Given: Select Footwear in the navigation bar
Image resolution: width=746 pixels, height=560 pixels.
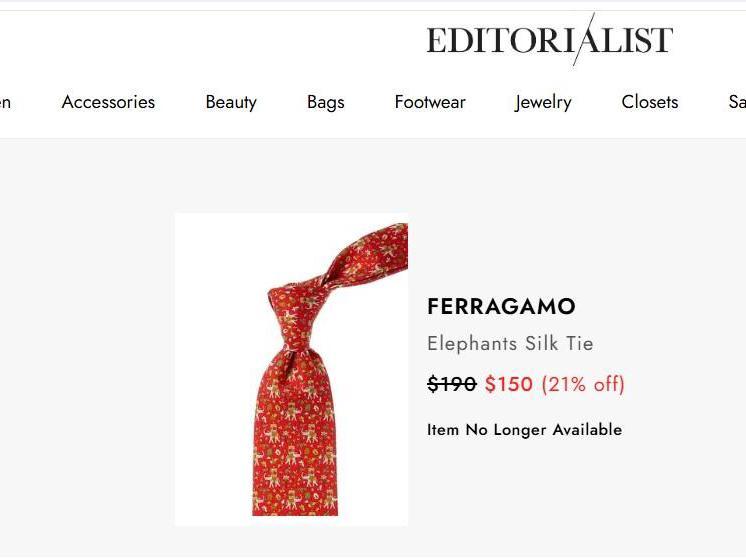Looking at the screenshot, I should coord(430,102).
